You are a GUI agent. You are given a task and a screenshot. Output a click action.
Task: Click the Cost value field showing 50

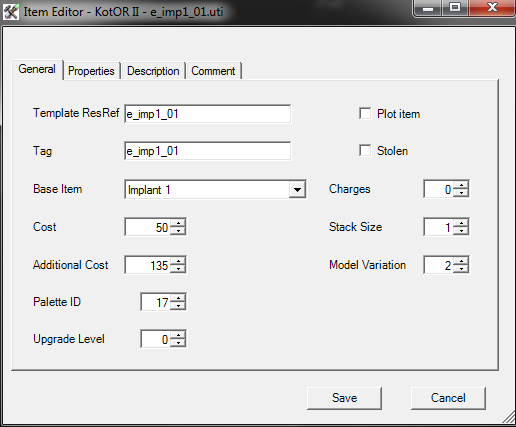click(x=148, y=227)
